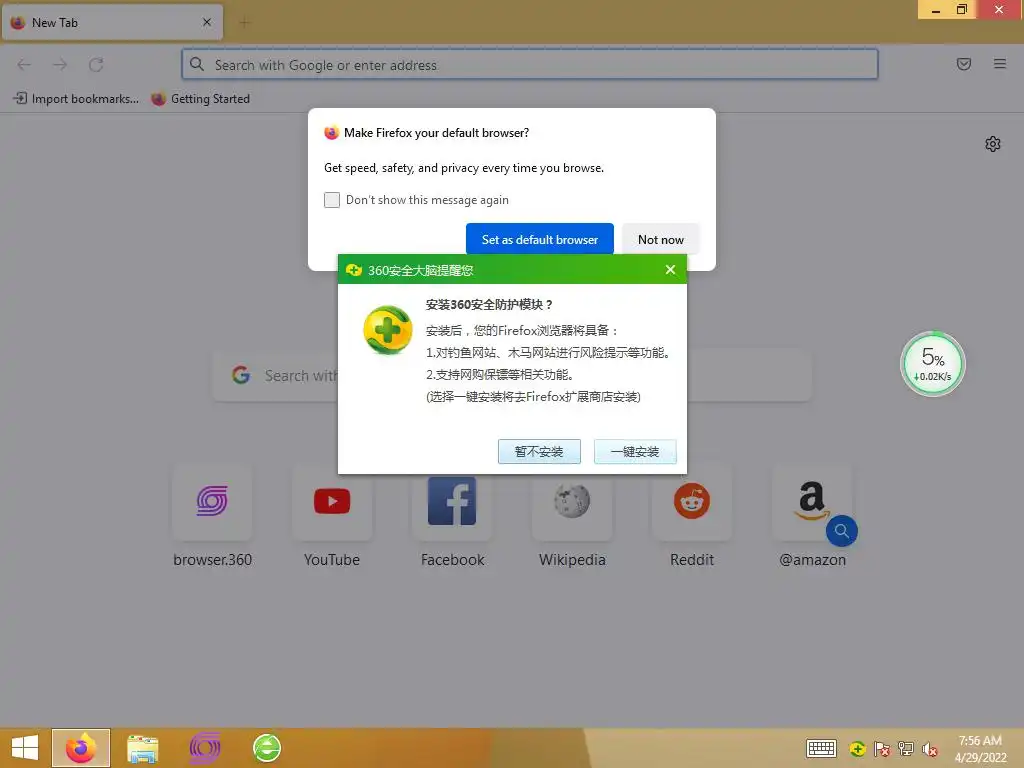Click the 360 speed ball widget showing 5%
The image size is (1024, 768).
tap(933, 364)
